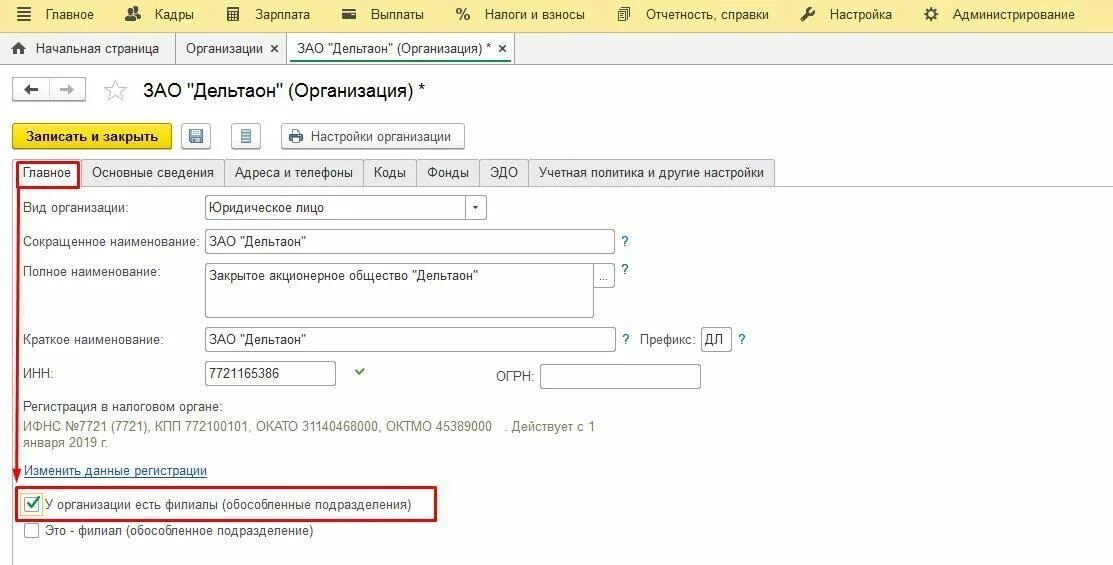Close the ЗАО "Дельтаон" (Организация) tab

click(x=502, y=48)
